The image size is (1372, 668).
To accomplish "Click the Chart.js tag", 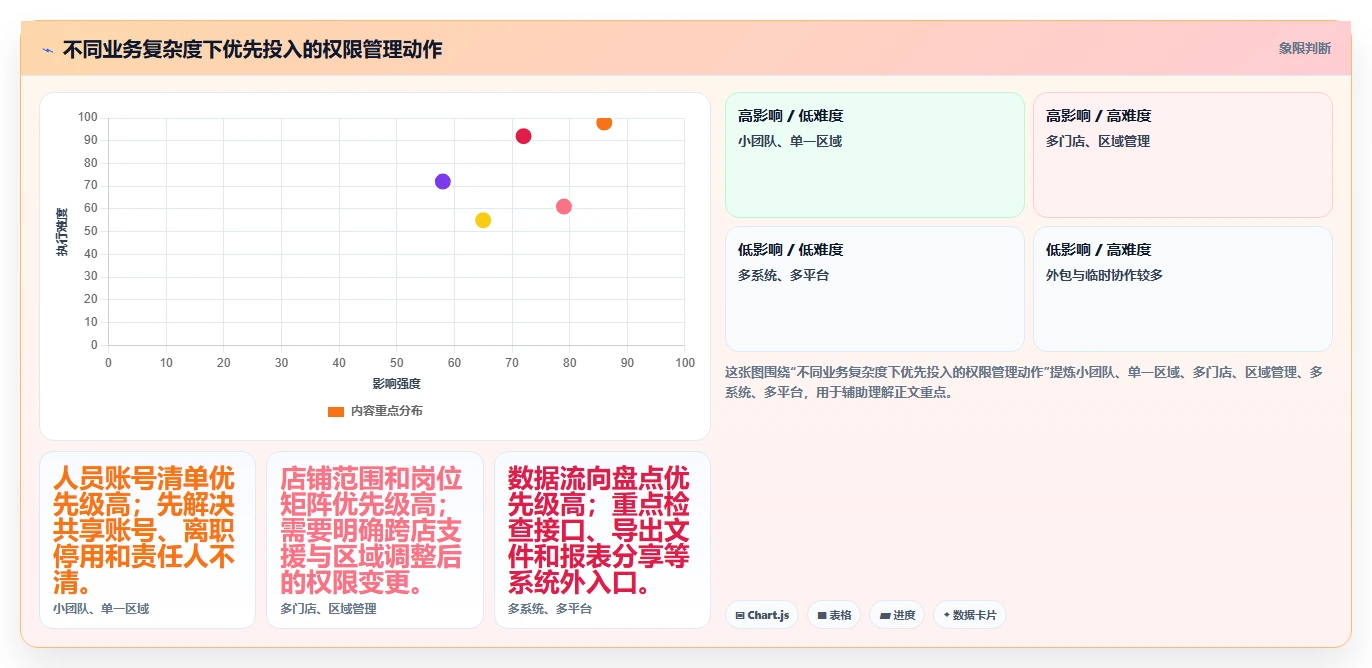I will coord(762,615).
